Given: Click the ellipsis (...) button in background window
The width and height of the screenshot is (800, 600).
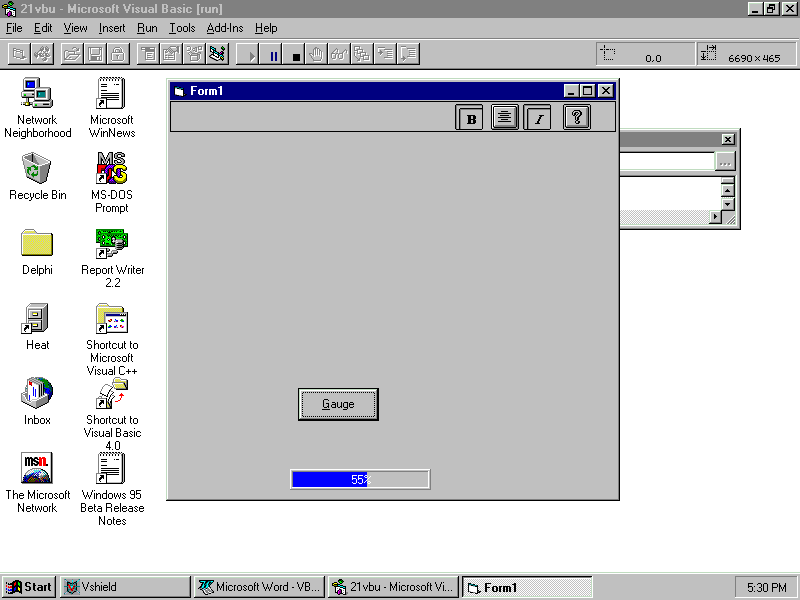Looking at the screenshot, I should (x=725, y=161).
